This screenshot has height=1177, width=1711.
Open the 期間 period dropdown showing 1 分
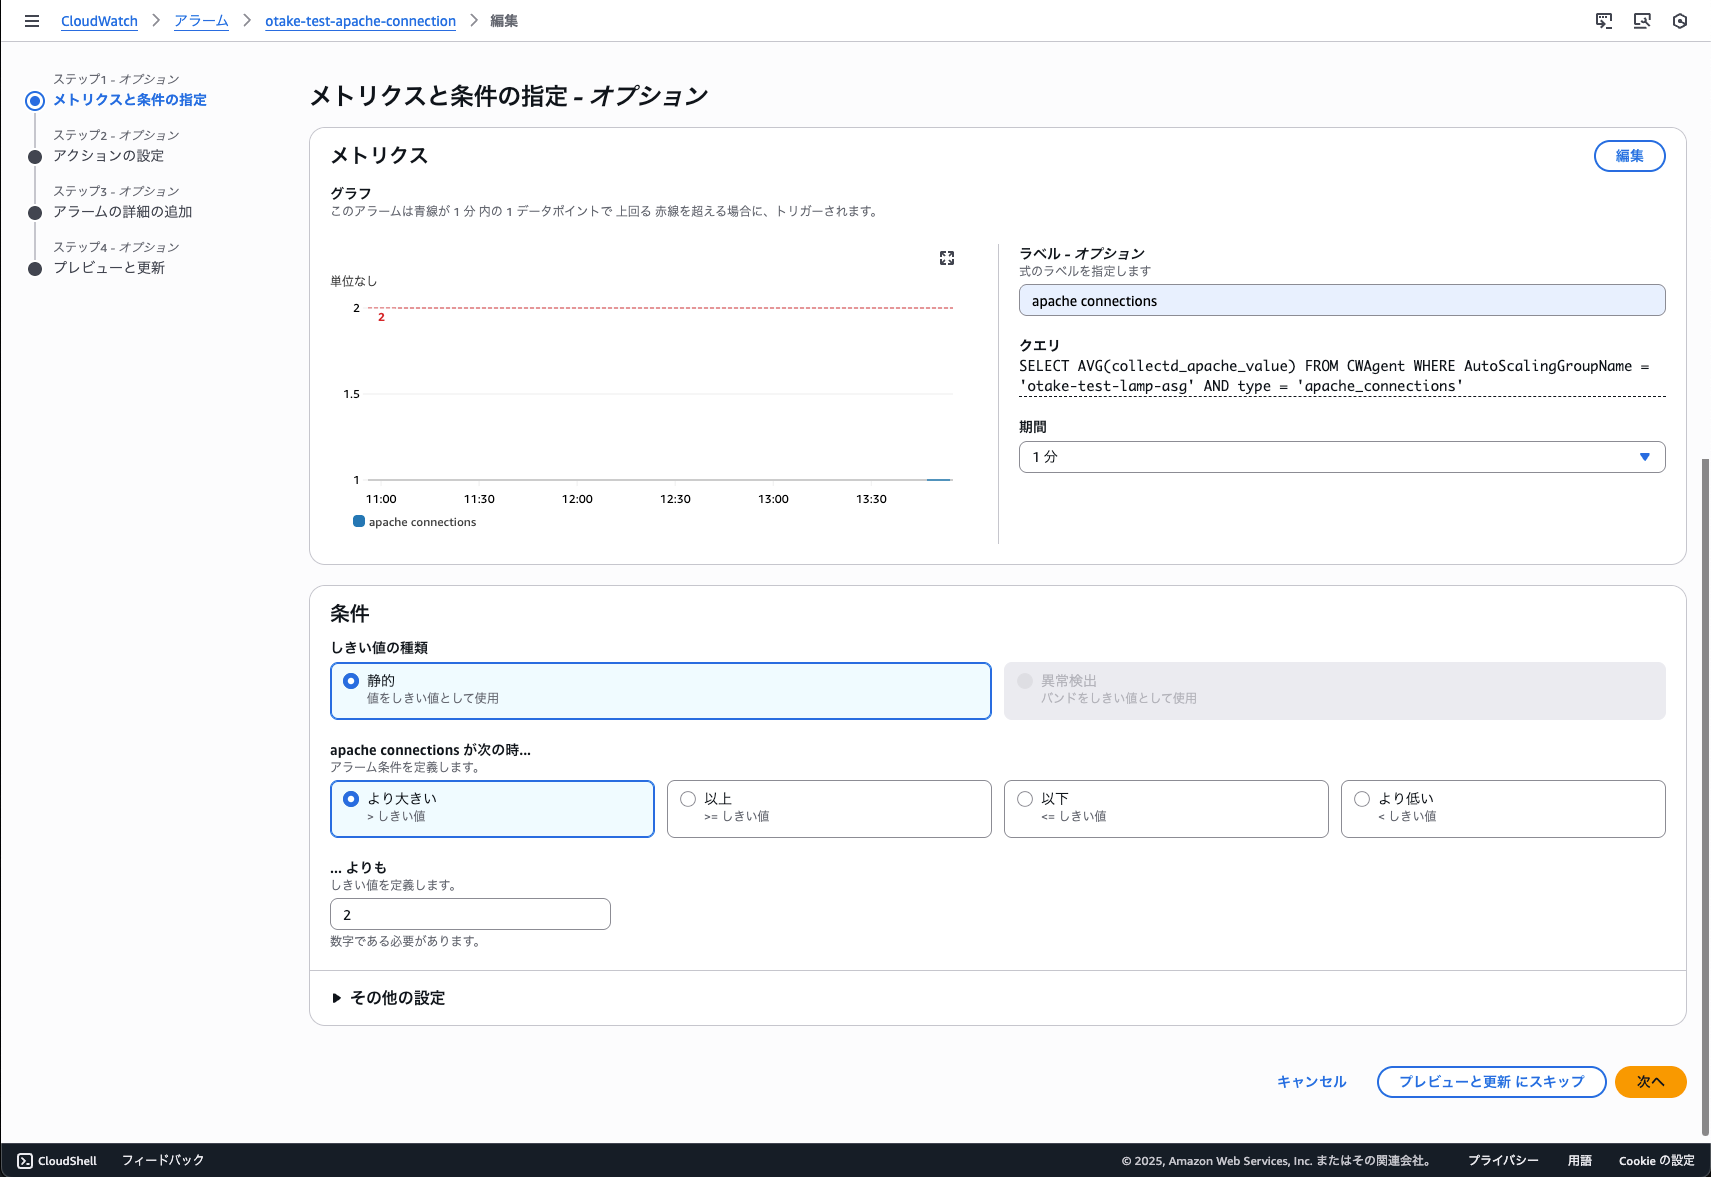coord(1341,457)
